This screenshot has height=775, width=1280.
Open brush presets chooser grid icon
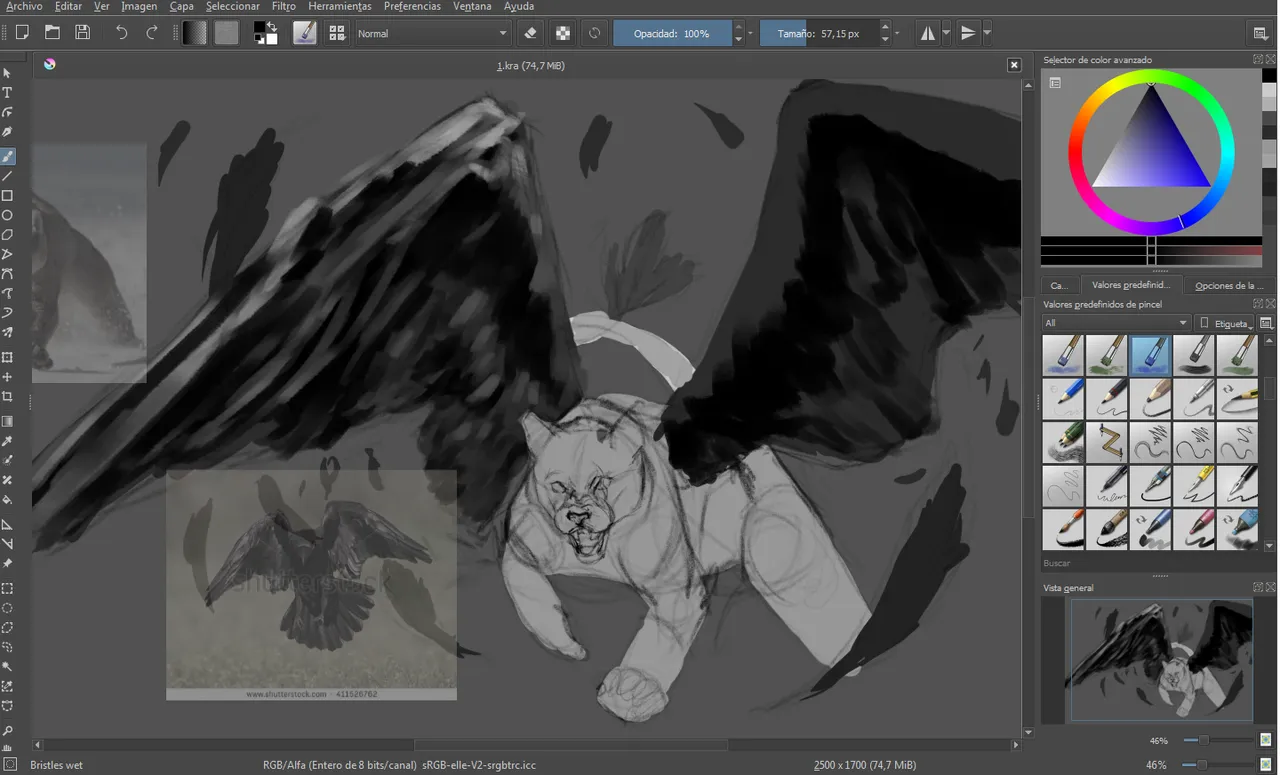pyautogui.click(x=337, y=33)
